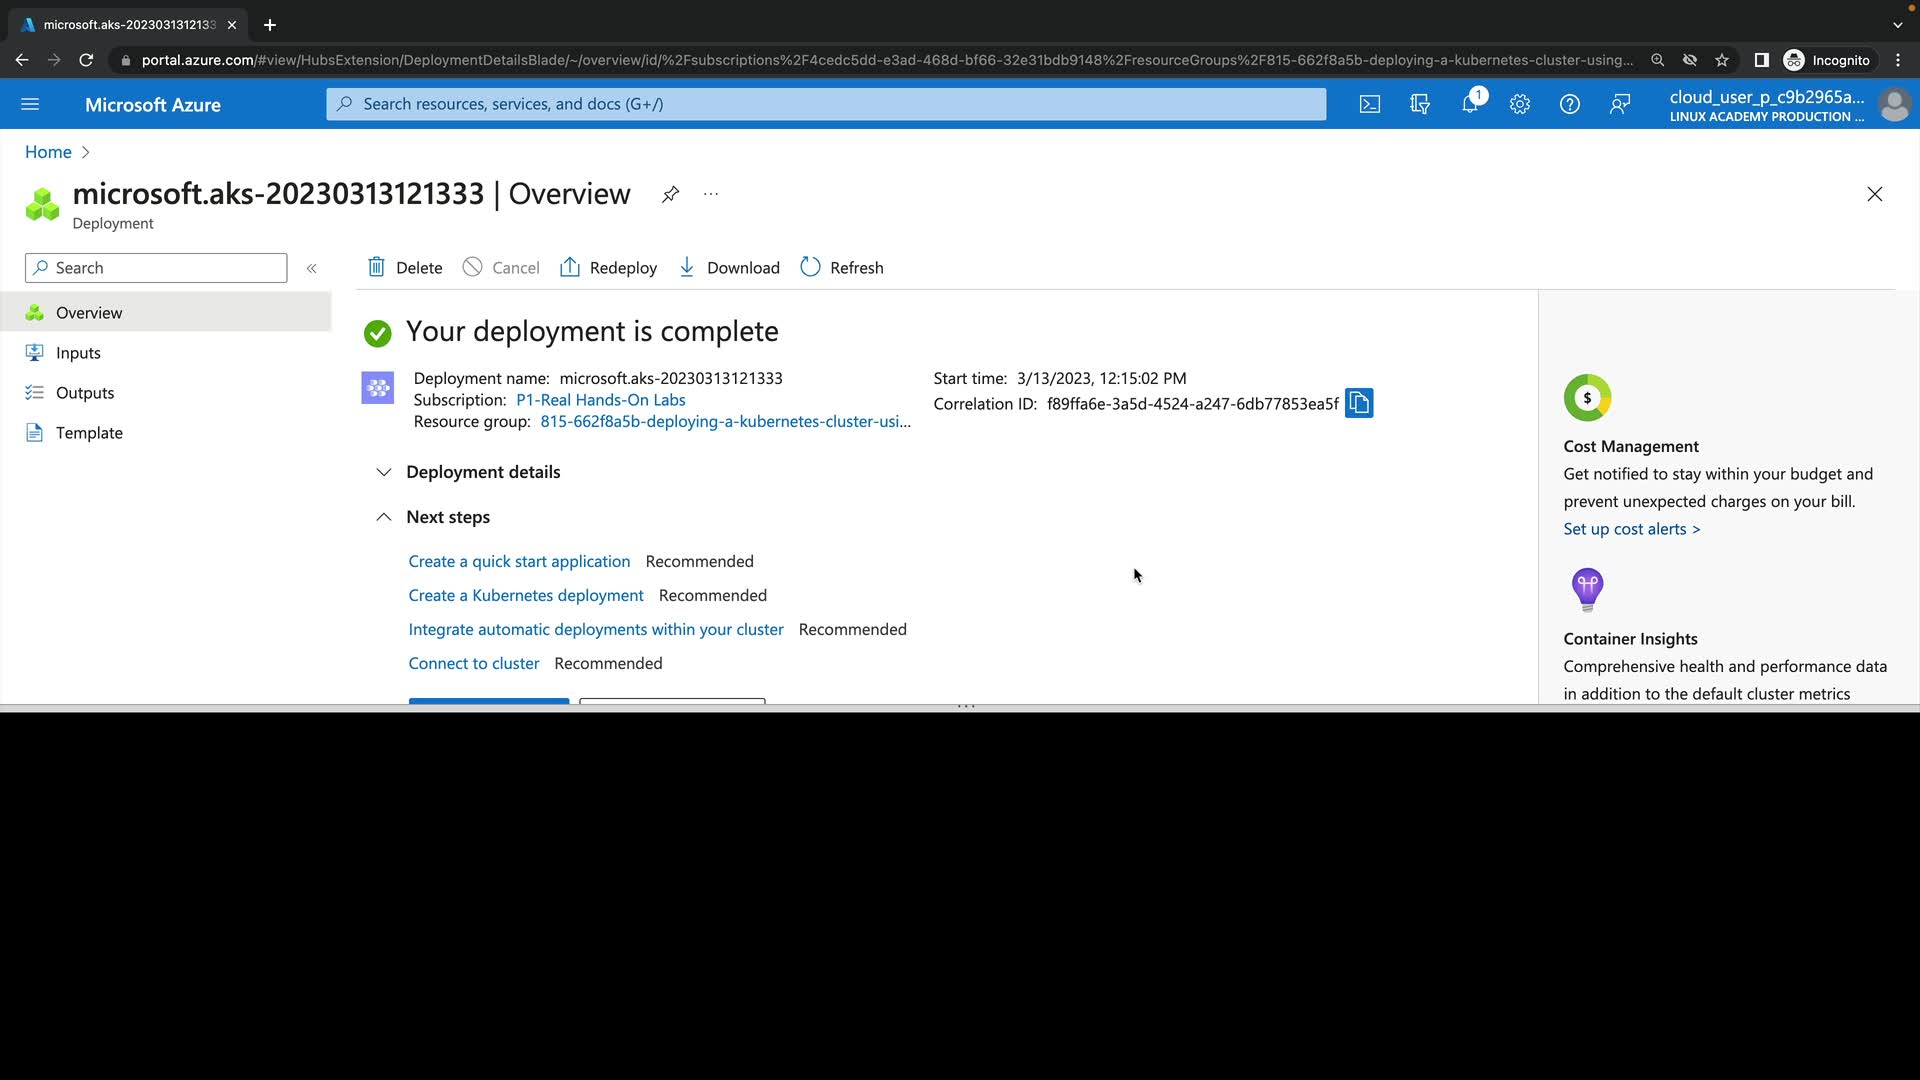Copy the Correlation ID to clipboard
The width and height of the screenshot is (1920, 1080).
[1359, 403]
